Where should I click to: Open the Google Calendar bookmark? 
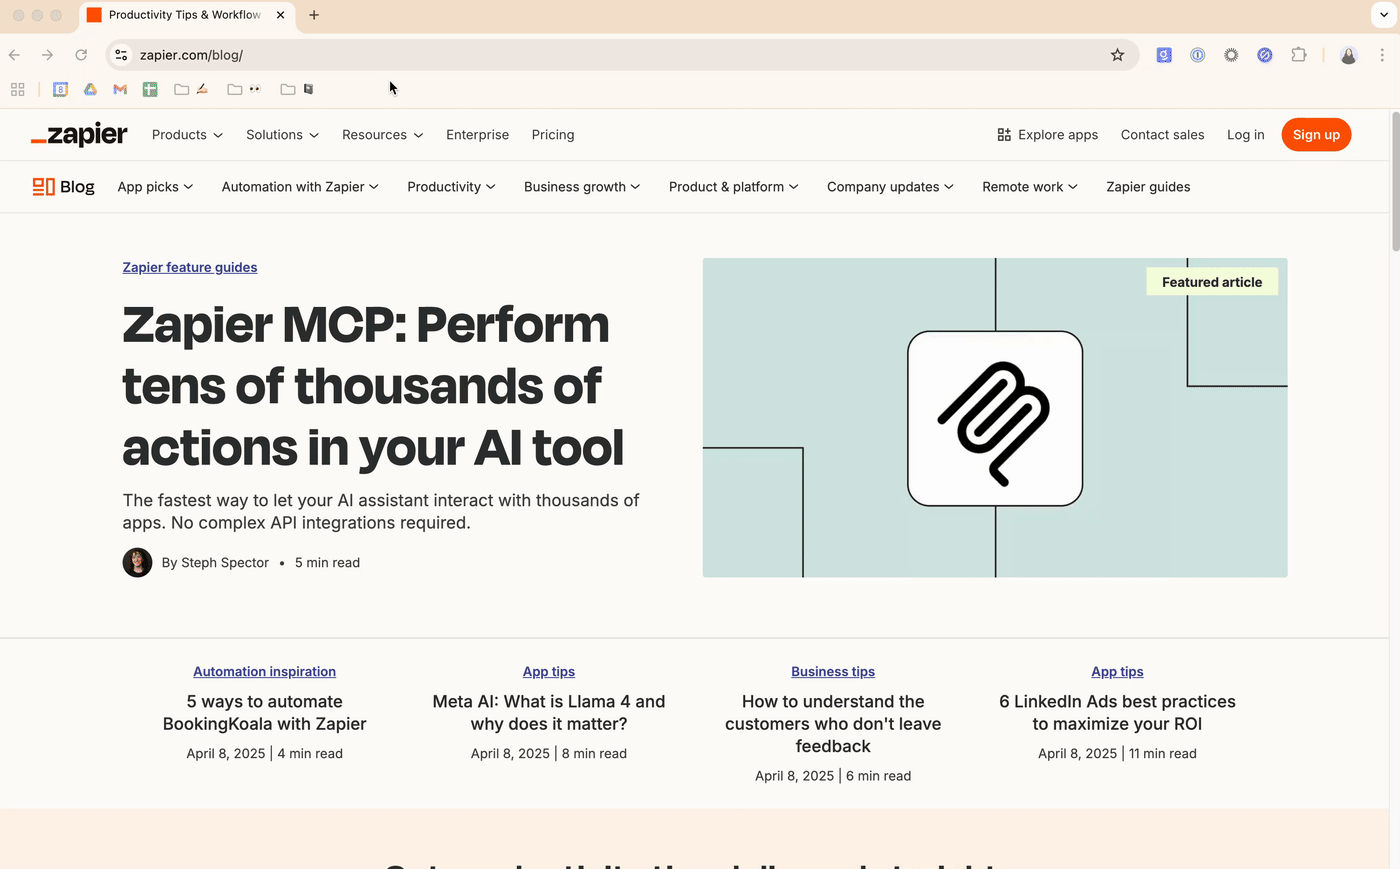coord(60,89)
